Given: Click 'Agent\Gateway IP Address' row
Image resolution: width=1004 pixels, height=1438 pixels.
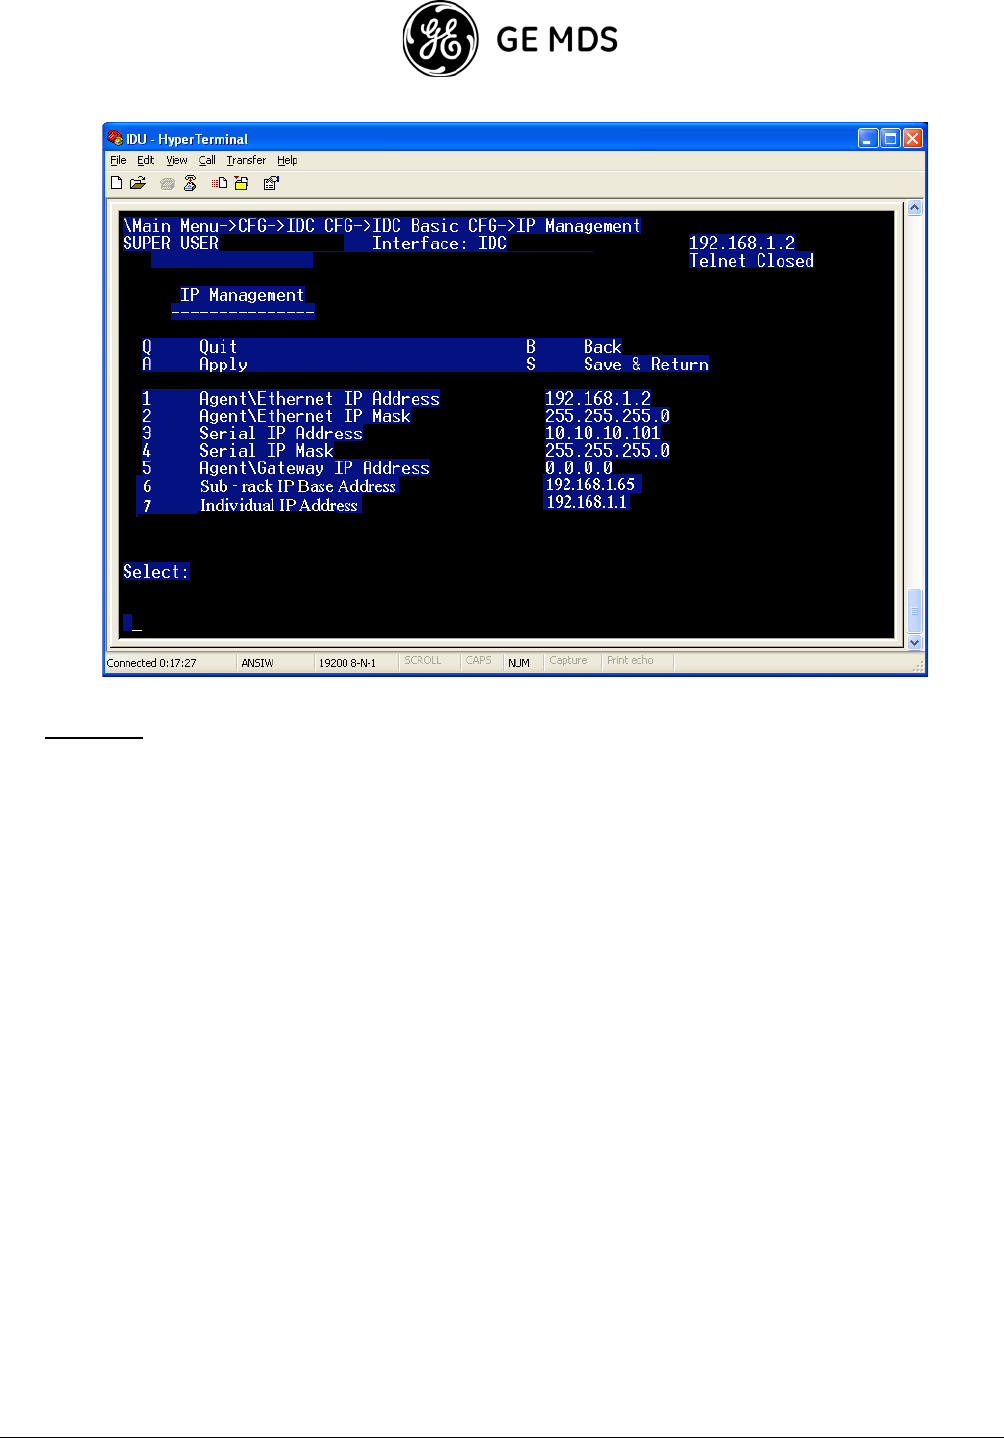Looking at the screenshot, I should coord(314,468).
